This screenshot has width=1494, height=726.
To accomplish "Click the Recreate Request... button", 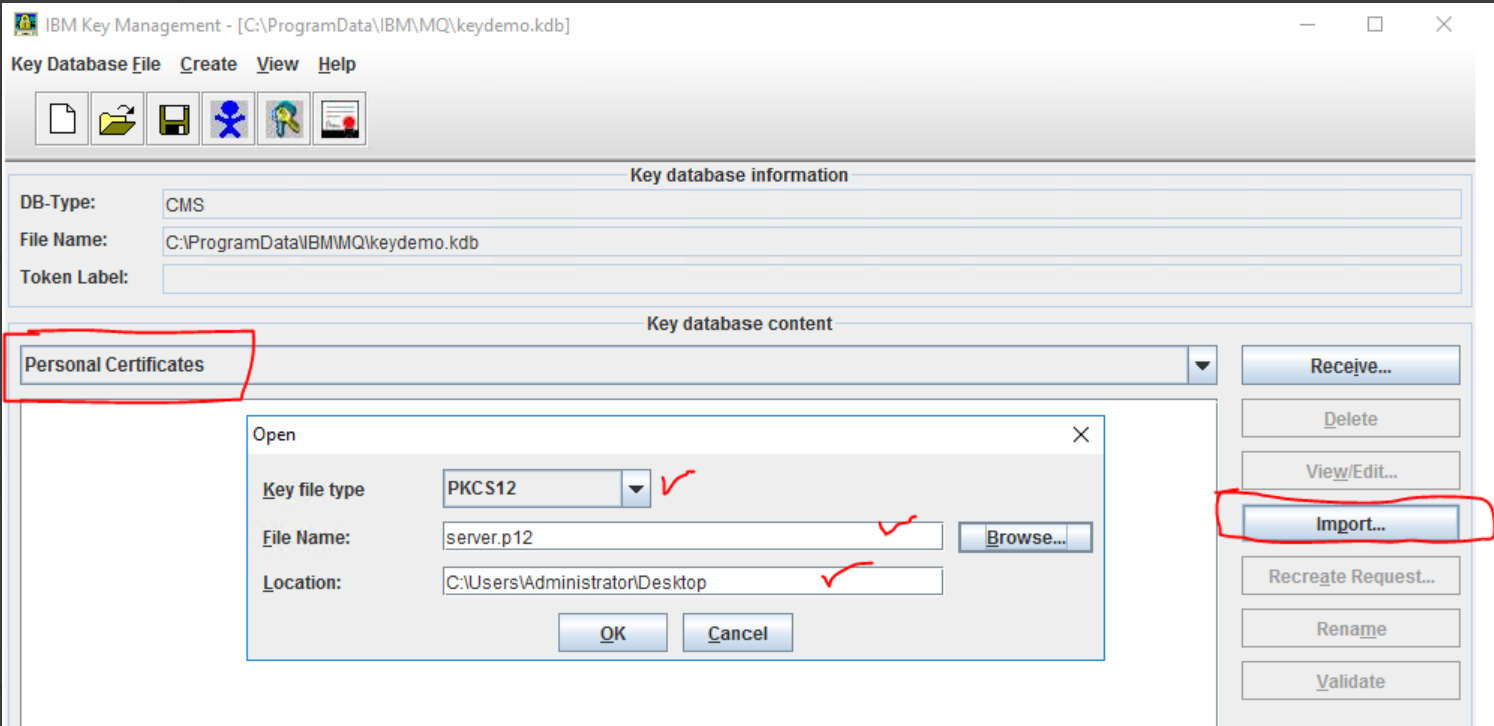I will (1350, 576).
